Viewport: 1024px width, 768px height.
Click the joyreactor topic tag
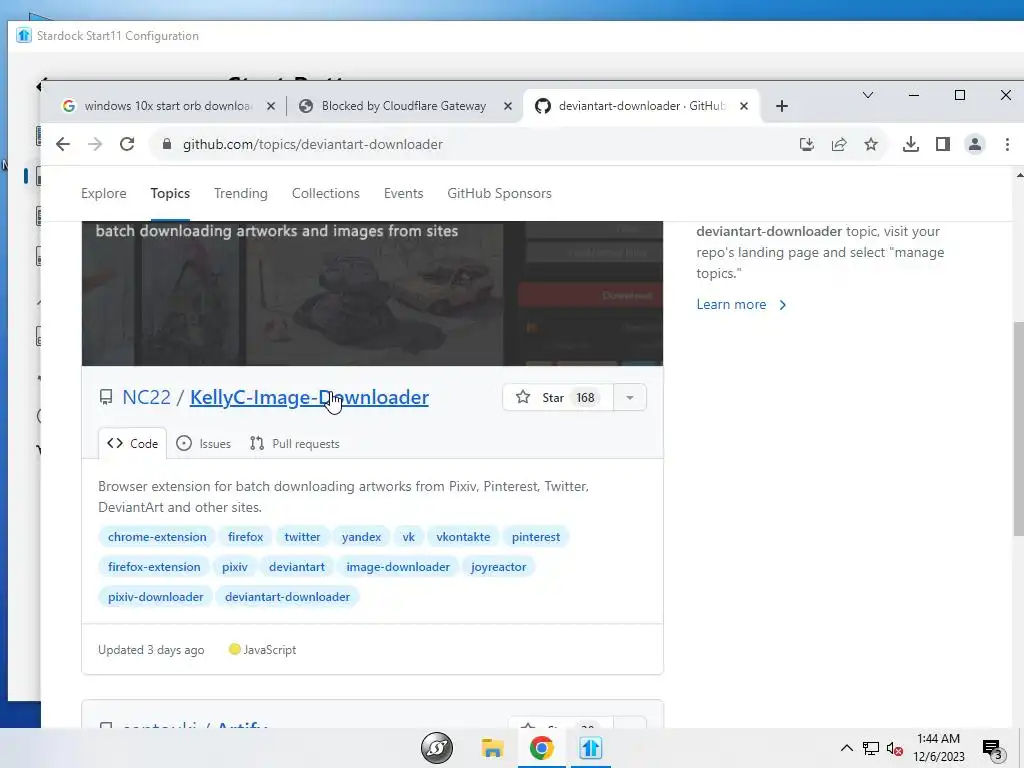(x=498, y=567)
